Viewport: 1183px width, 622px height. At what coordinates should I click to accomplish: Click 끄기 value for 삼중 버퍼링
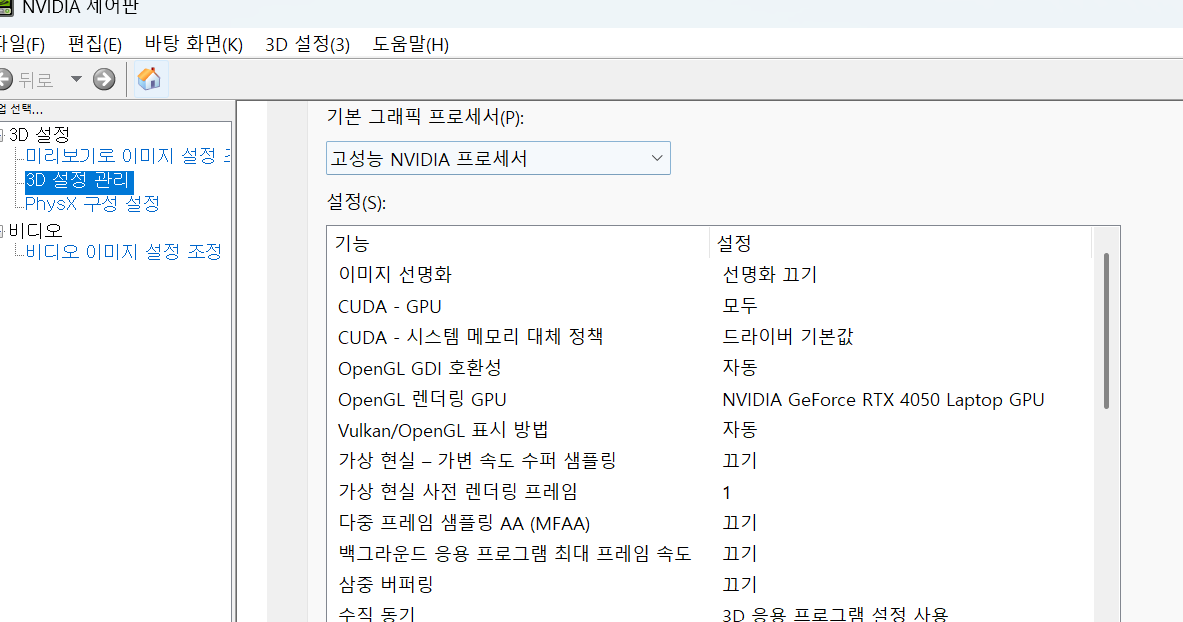coord(740,585)
